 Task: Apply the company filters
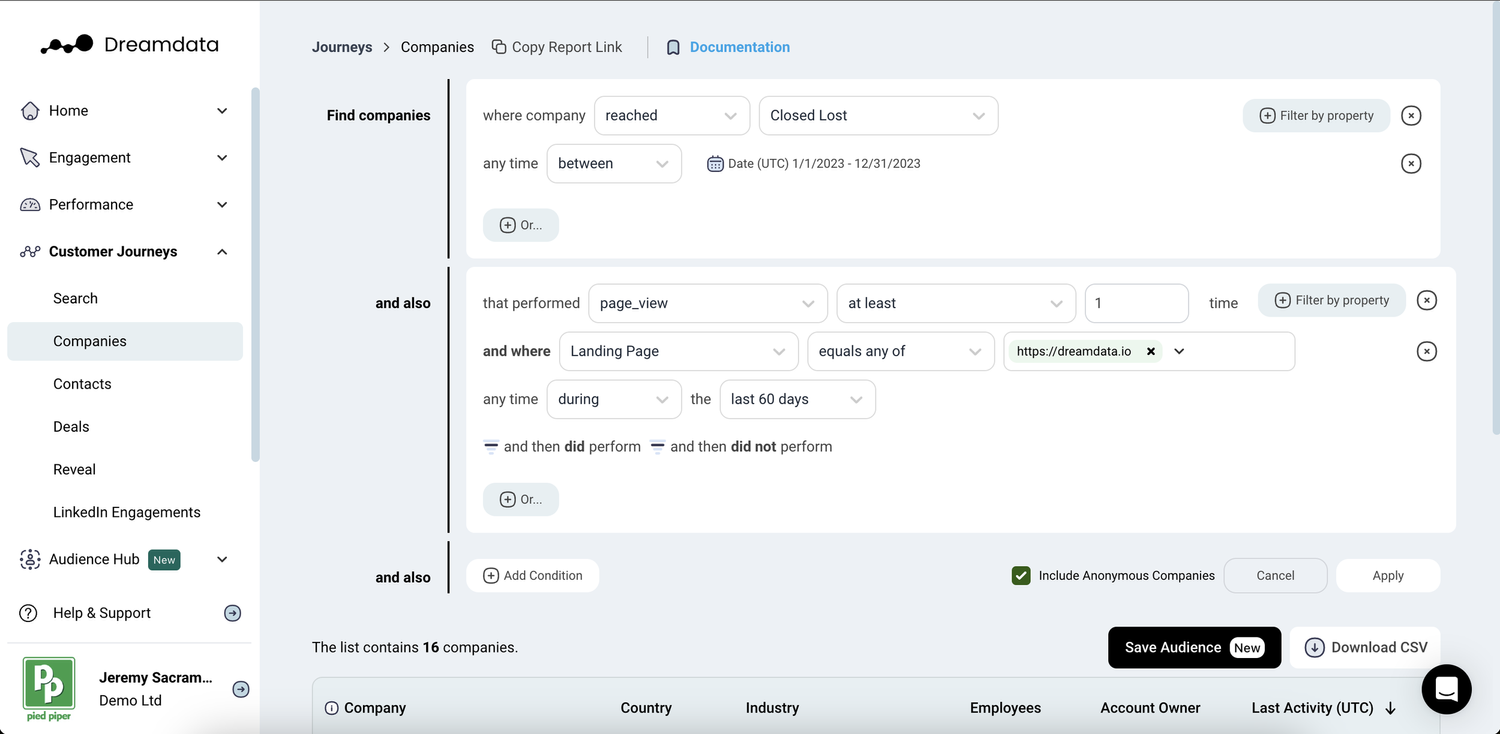click(1388, 576)
